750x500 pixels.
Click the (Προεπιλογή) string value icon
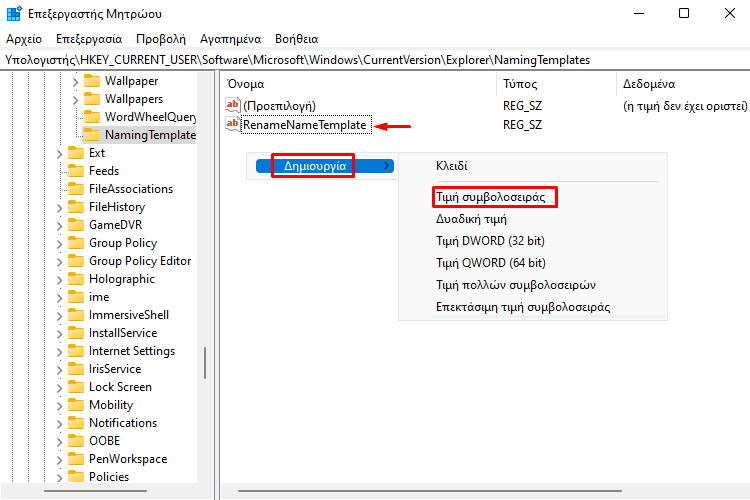[232, 105]
